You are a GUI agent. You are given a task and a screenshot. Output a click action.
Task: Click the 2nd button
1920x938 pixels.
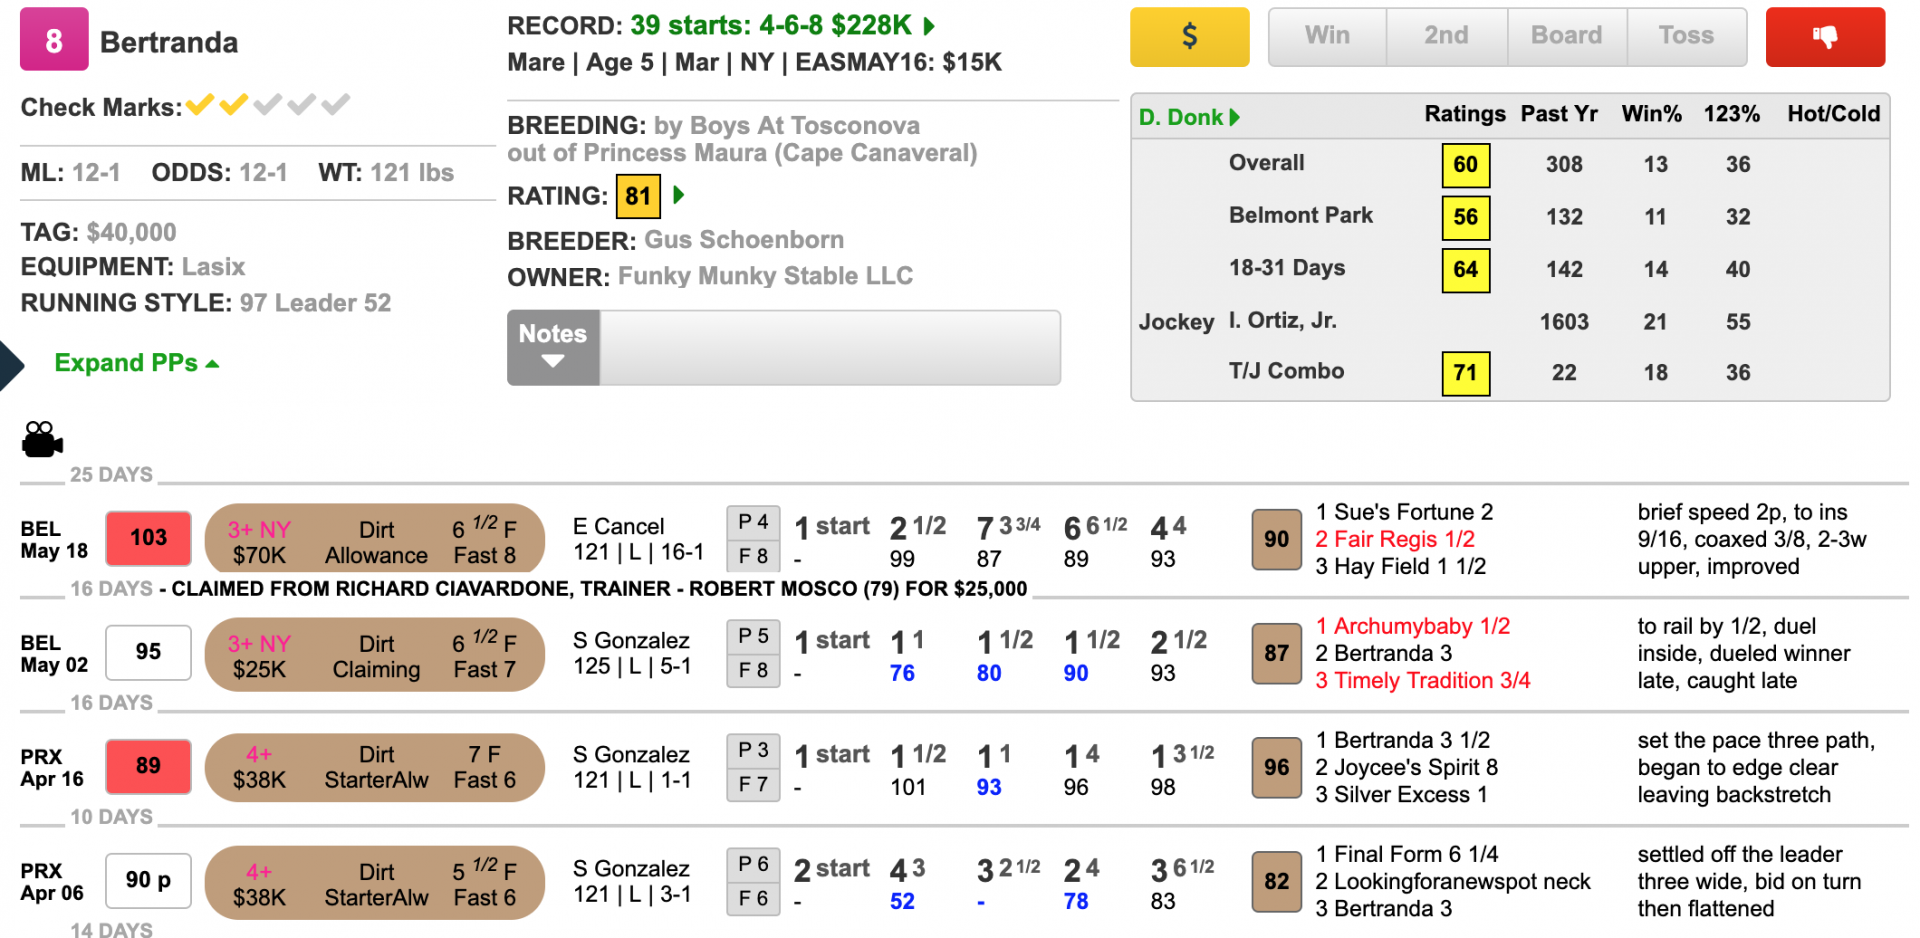[1446, 37]
